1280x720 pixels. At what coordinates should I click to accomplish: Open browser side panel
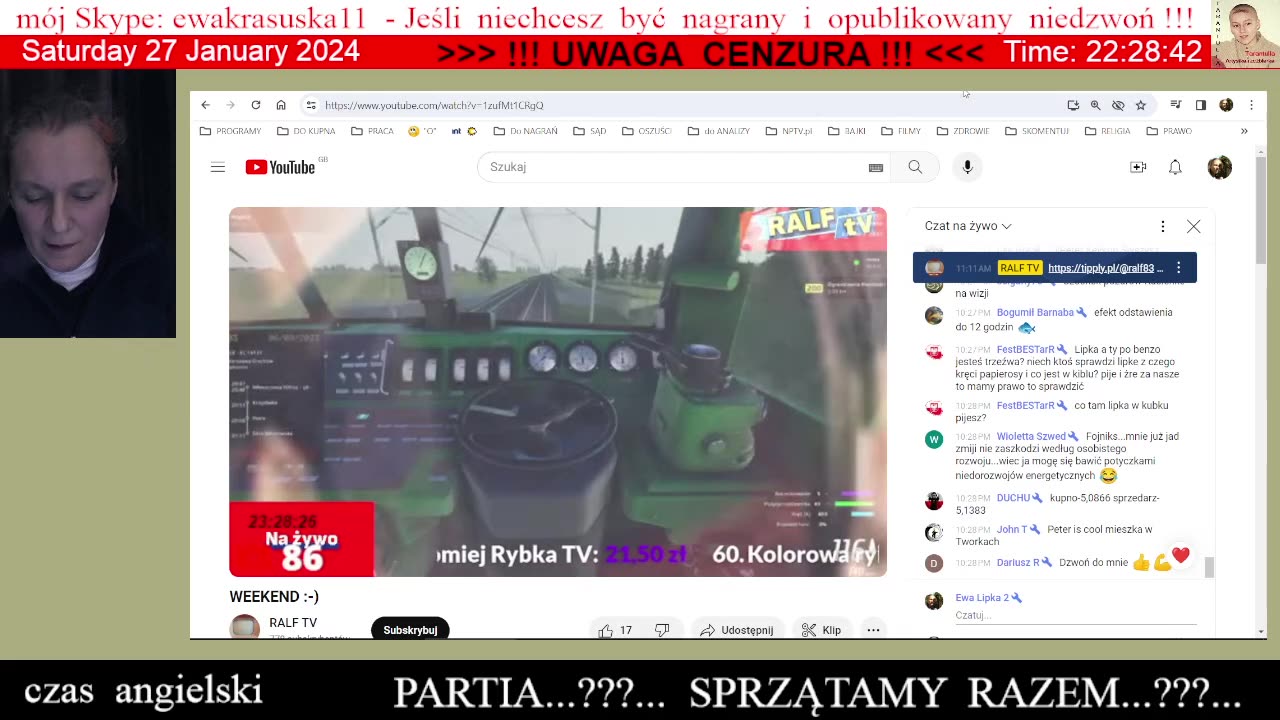1201,105
